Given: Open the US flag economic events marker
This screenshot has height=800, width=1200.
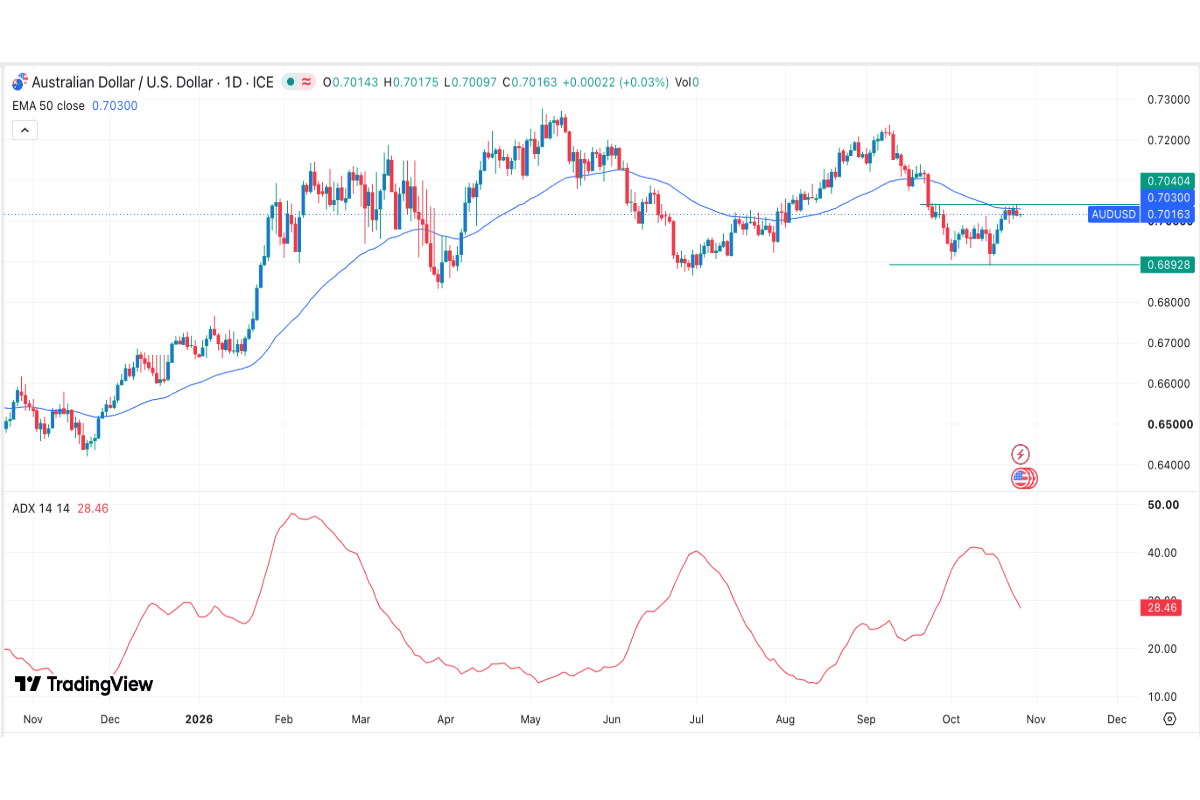Looking at the screenshot, I should click(x=1021, y=478).
